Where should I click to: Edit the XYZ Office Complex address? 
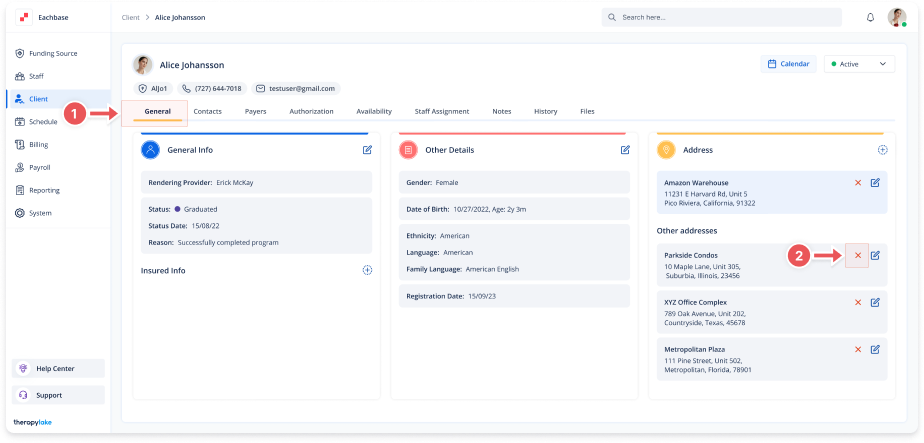coord(875,302)
